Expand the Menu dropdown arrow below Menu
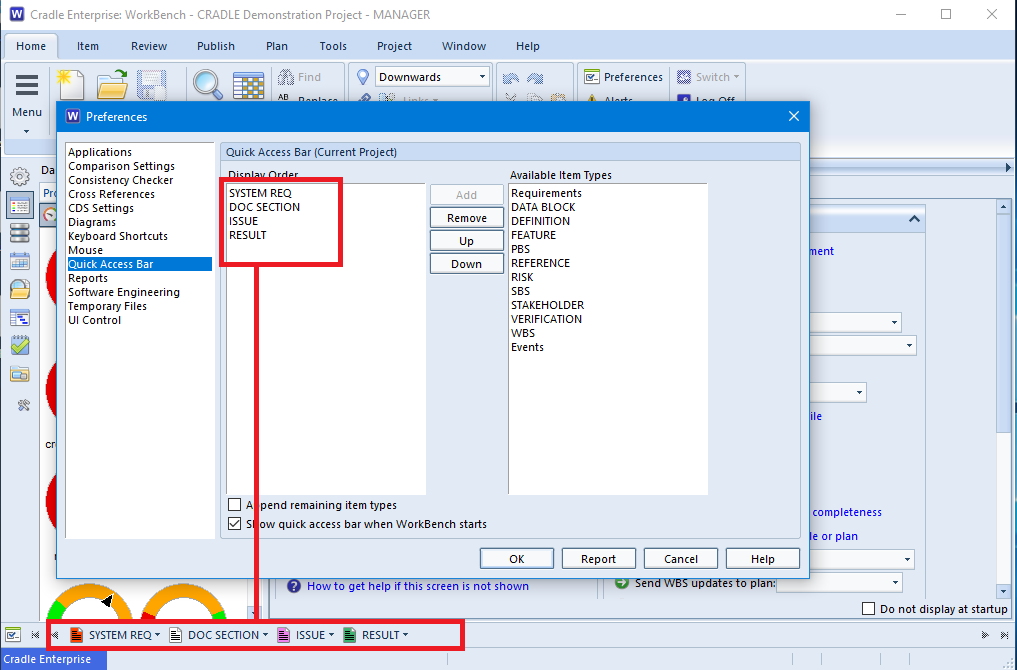Screen dimensions: 1017x670 pos(27,131)
